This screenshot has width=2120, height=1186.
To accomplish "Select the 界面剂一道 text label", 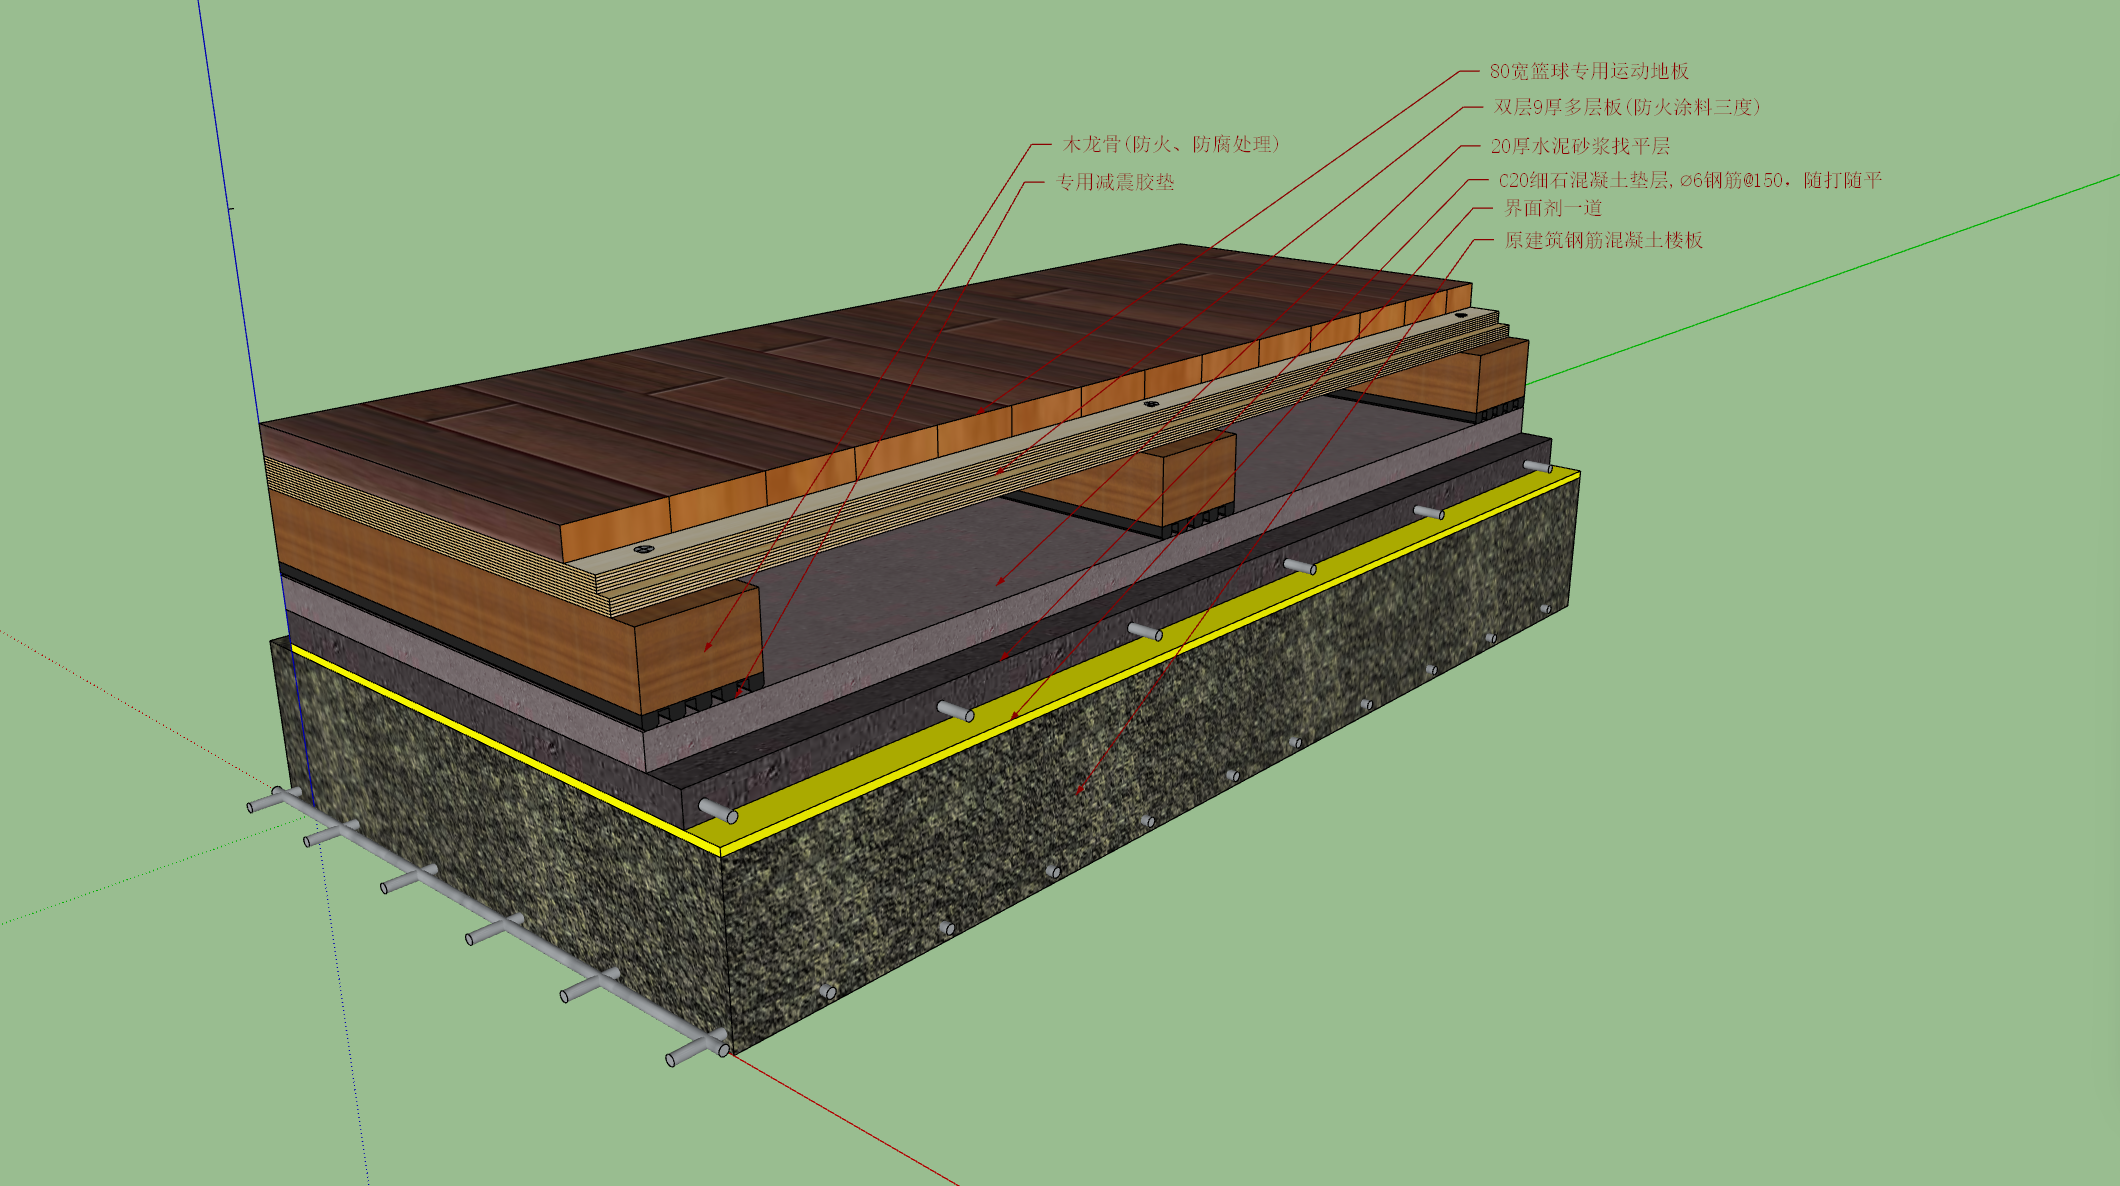I will click(x=1553, y=208).
